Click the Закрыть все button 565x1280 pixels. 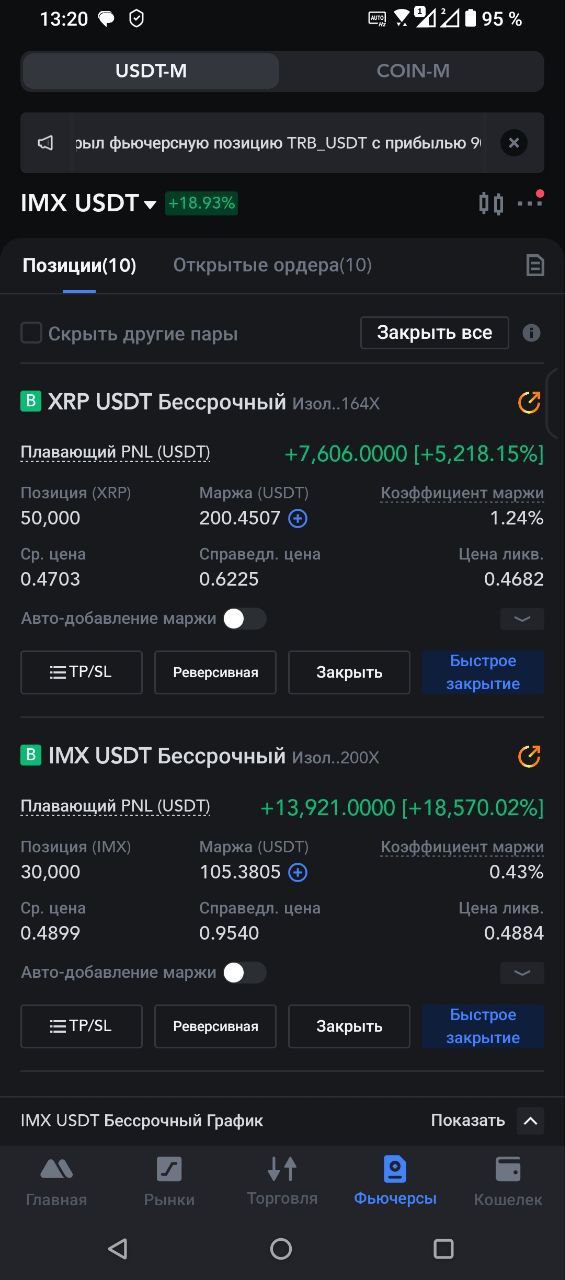click(434, 333)
